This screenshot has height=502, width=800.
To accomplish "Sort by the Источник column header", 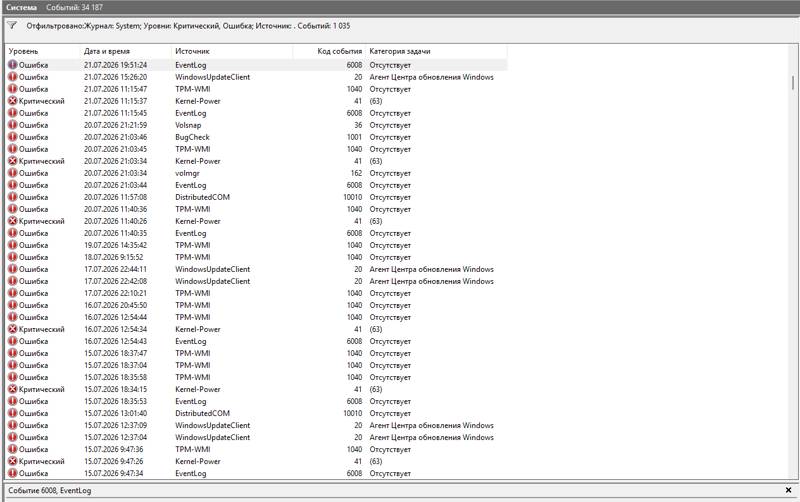I will pyautogui.click(x=232, y=51).
